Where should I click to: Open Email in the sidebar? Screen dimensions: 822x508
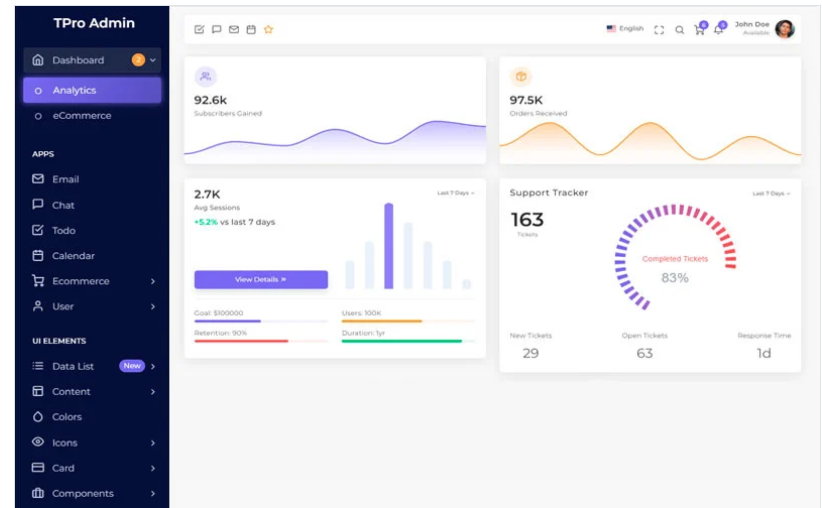click(x=65, y=179)
